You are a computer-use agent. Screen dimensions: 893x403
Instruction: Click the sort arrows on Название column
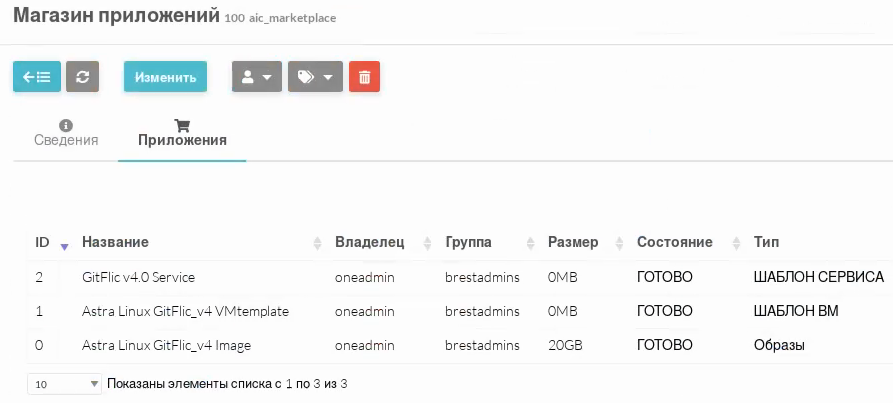[318, 243]
